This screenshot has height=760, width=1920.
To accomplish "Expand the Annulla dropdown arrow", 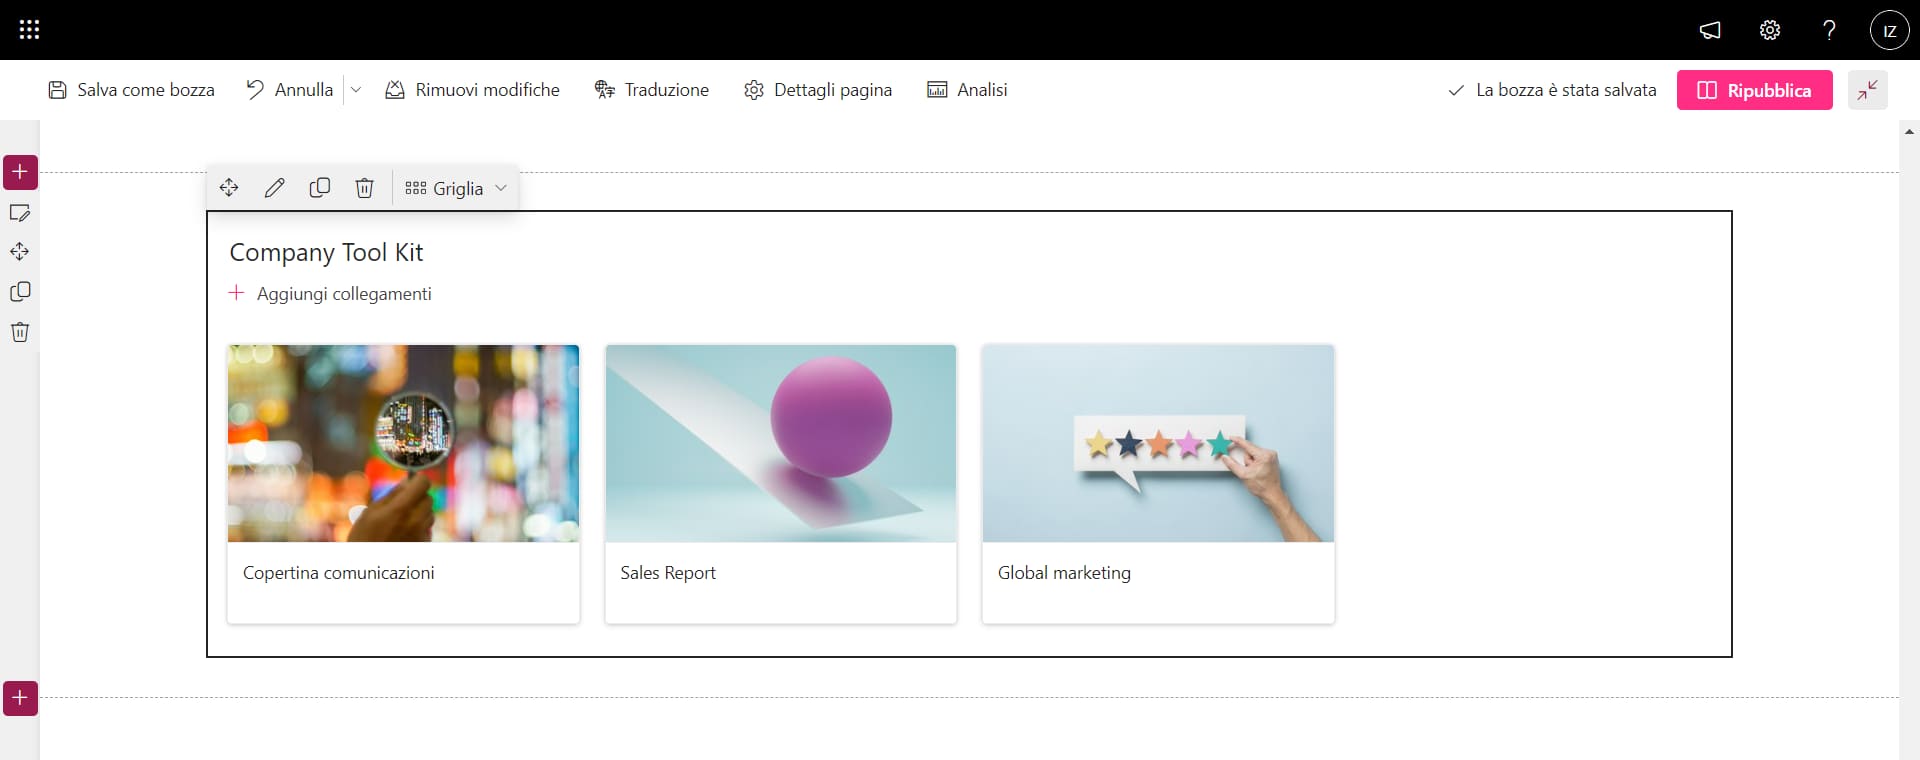I will click(x=356, y=90).
